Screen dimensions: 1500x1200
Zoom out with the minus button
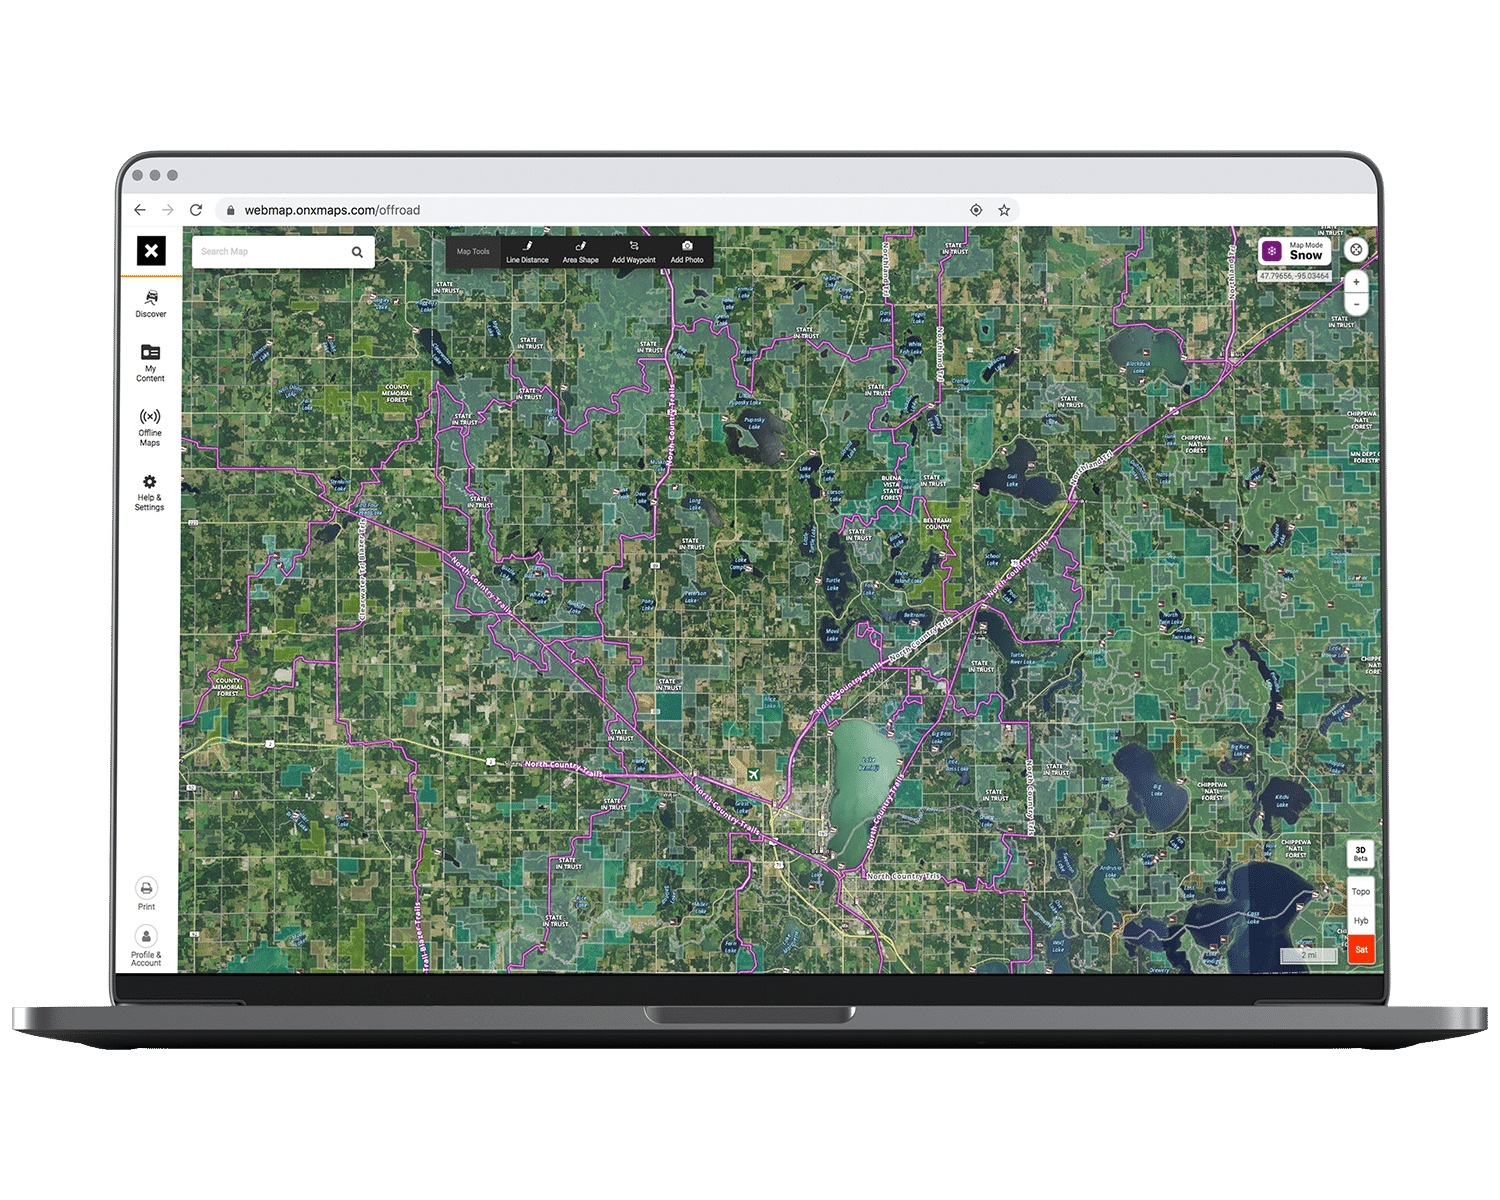[1356, 302]
